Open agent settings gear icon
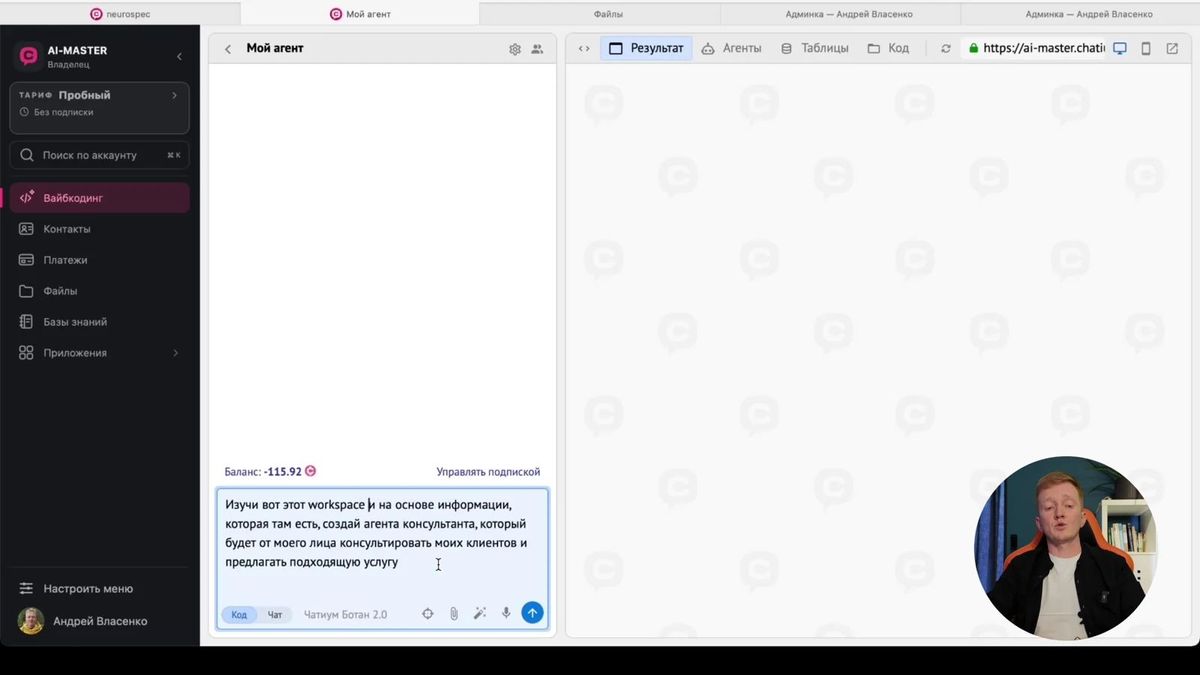Viewport: 1200px width, 675px height. 515,49
